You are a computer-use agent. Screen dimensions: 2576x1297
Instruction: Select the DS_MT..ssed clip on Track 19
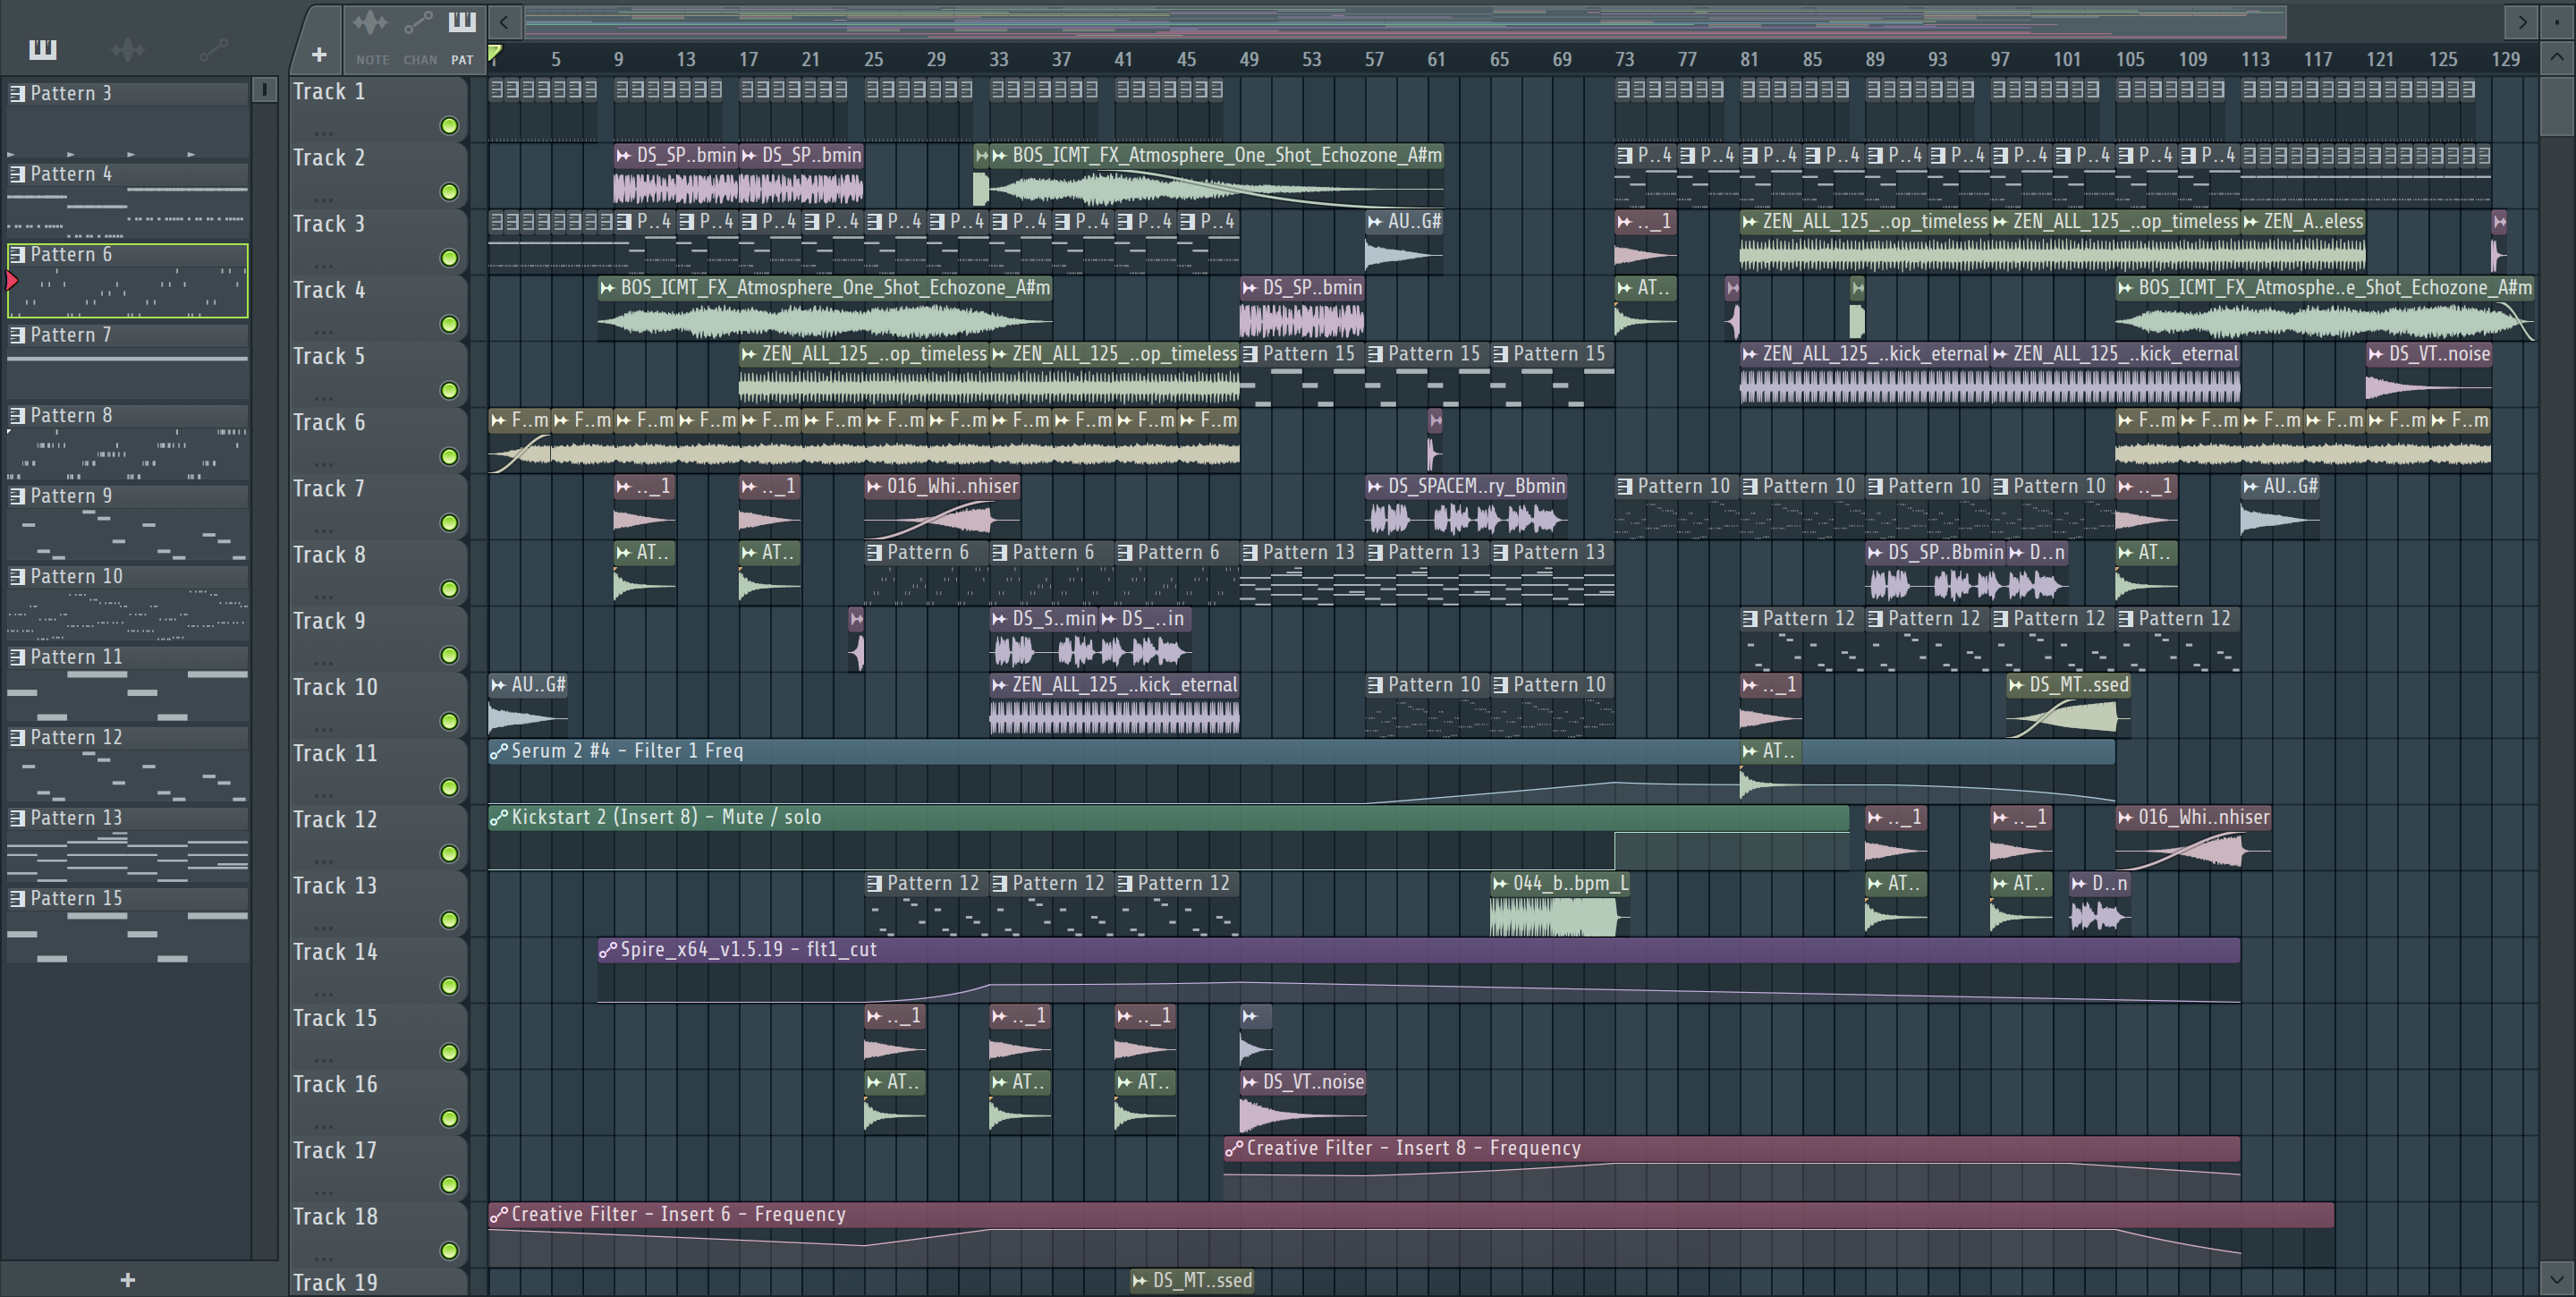pyautogui.click(x=1192, y=1282)
